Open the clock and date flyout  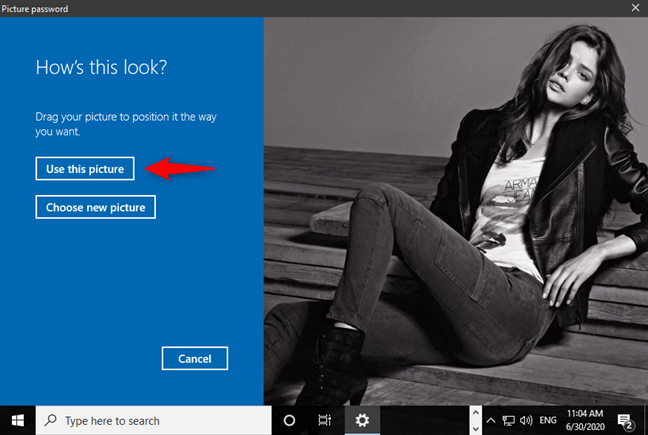click(585, 420)
